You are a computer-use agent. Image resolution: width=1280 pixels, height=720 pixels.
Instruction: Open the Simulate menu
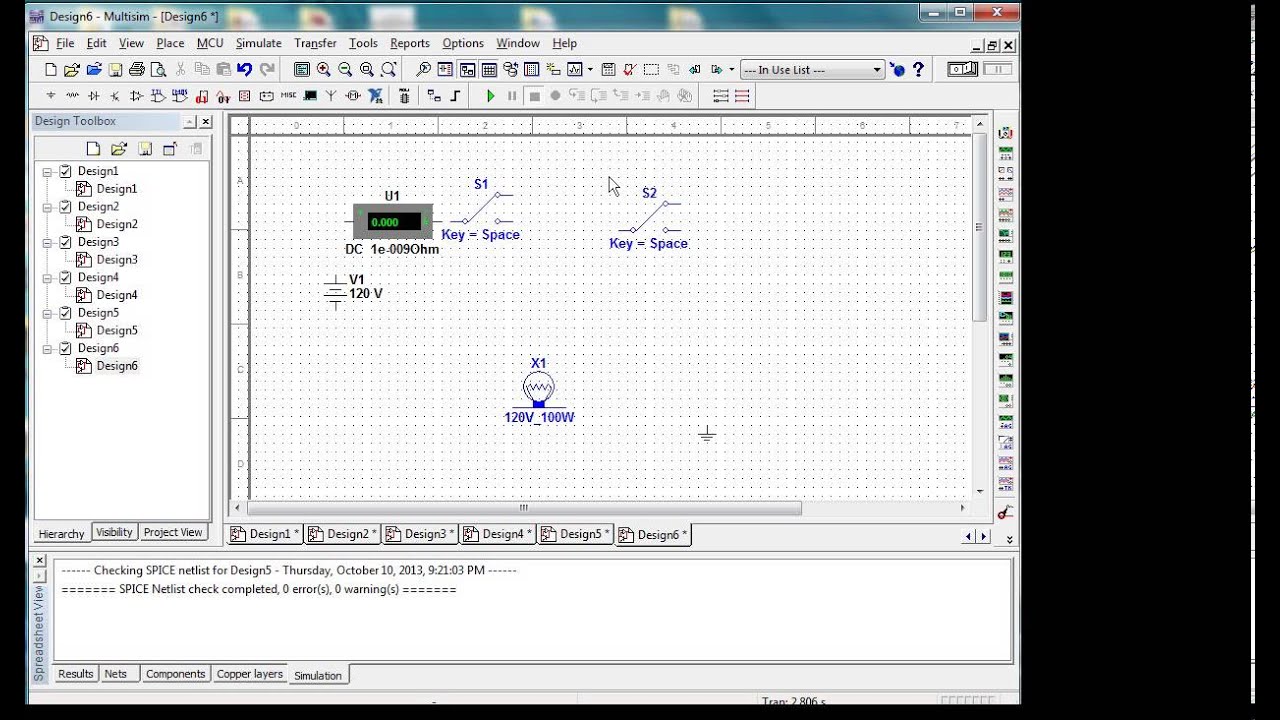pyautogui.click(x=258, y=43)
